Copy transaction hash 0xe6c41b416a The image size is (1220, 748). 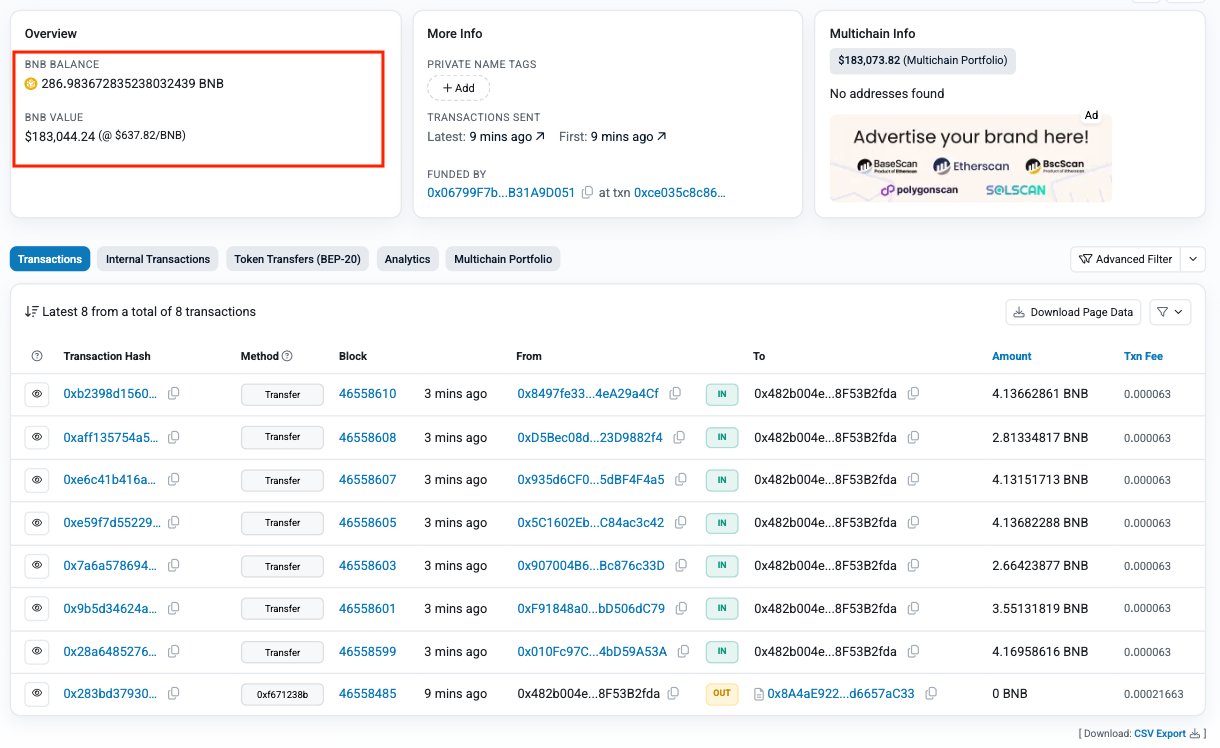174,480
